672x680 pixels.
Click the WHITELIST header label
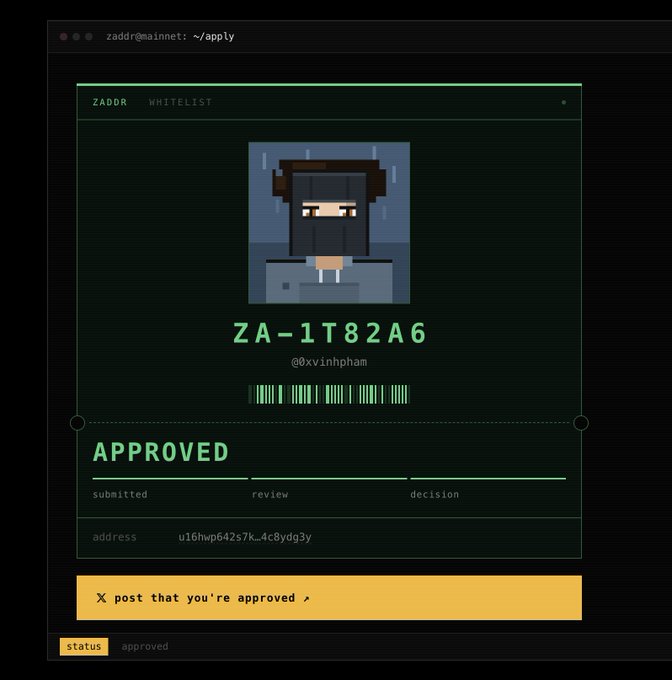[180, 102]
